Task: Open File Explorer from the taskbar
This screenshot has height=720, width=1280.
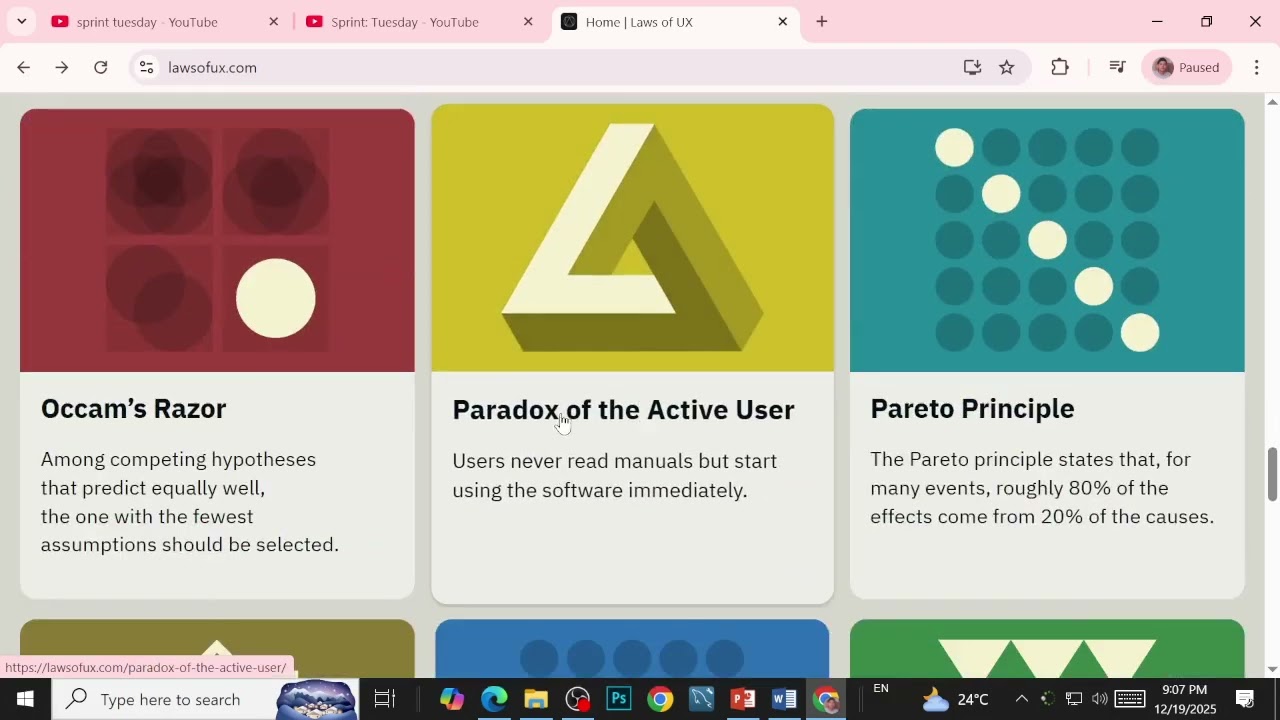Action: [x=536, y=699]
